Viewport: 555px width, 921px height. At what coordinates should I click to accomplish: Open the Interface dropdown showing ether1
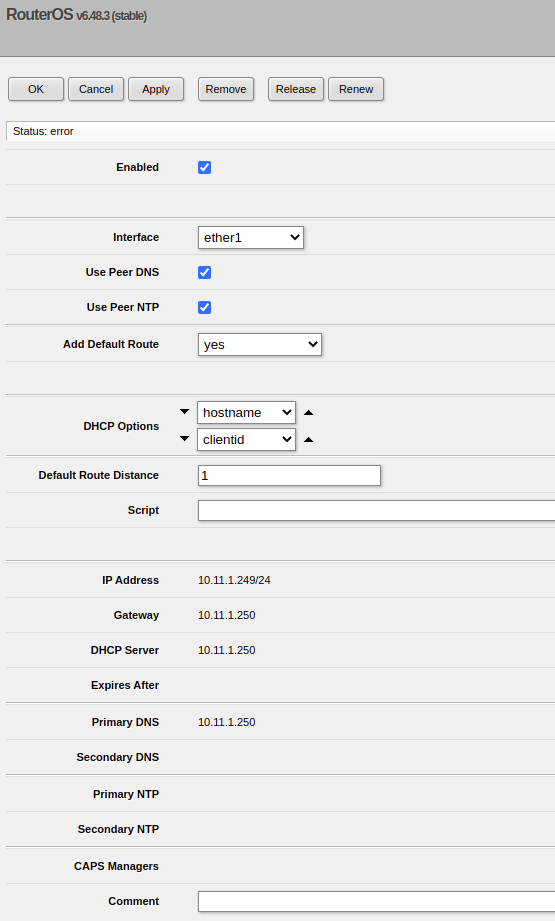click(x=251, y=237)
